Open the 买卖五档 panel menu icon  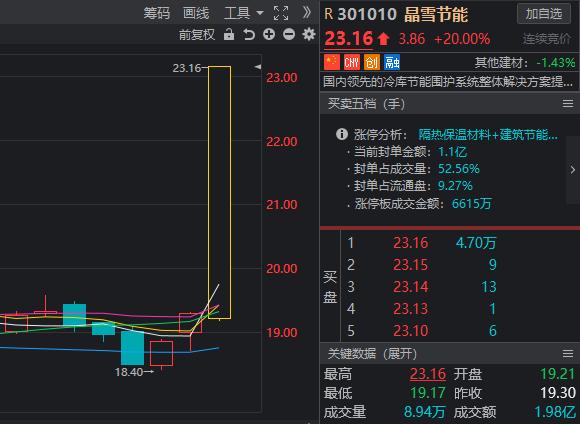(568, 104)
